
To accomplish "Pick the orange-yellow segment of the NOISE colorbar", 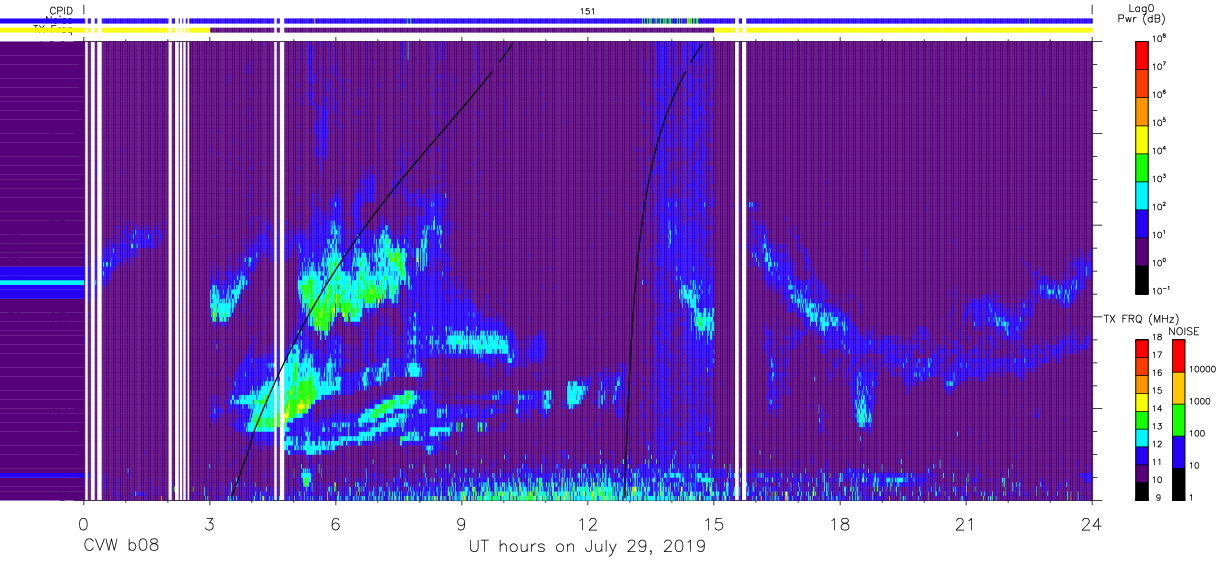I will [x=1178, y=388].
